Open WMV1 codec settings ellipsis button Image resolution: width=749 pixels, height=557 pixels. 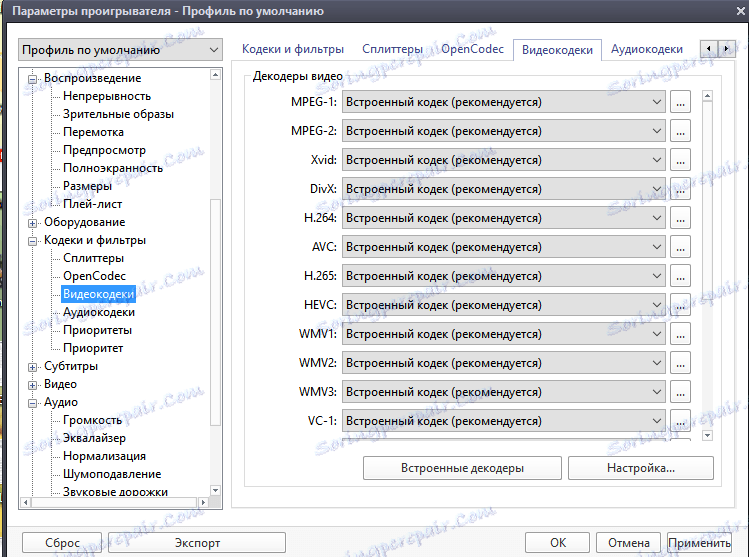pyautogui.click(x=680, y=334)
